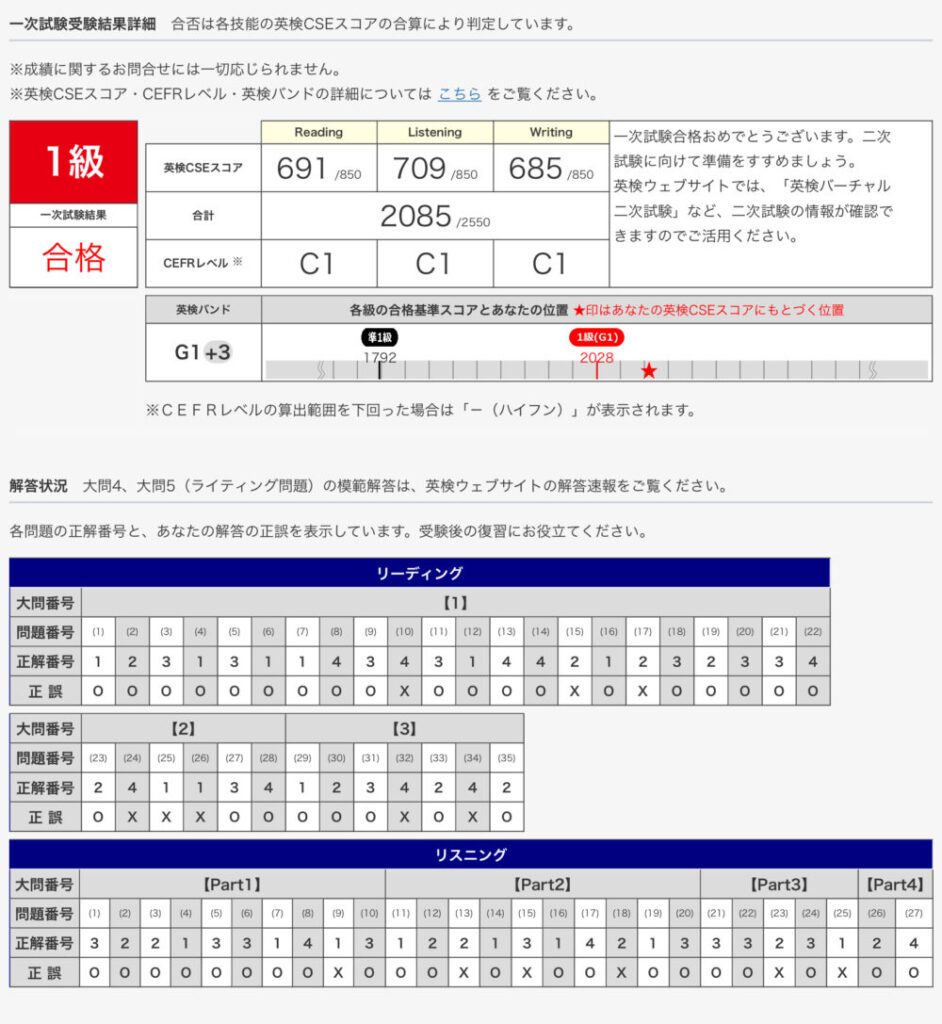Select the Listening column header
Image resolution: width=942 pixels, height=1024 pixels.
coord(434,132)
